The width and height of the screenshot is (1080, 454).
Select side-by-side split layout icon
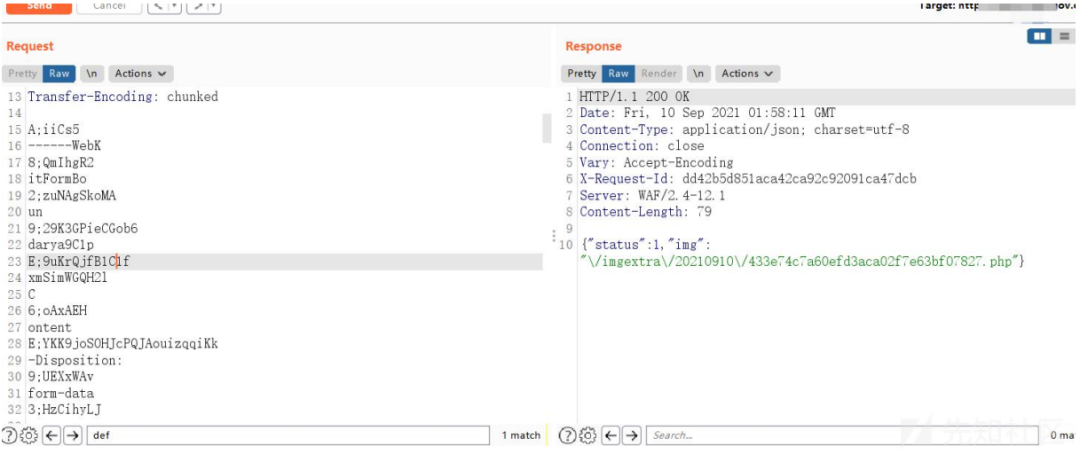coord(1039,36)
